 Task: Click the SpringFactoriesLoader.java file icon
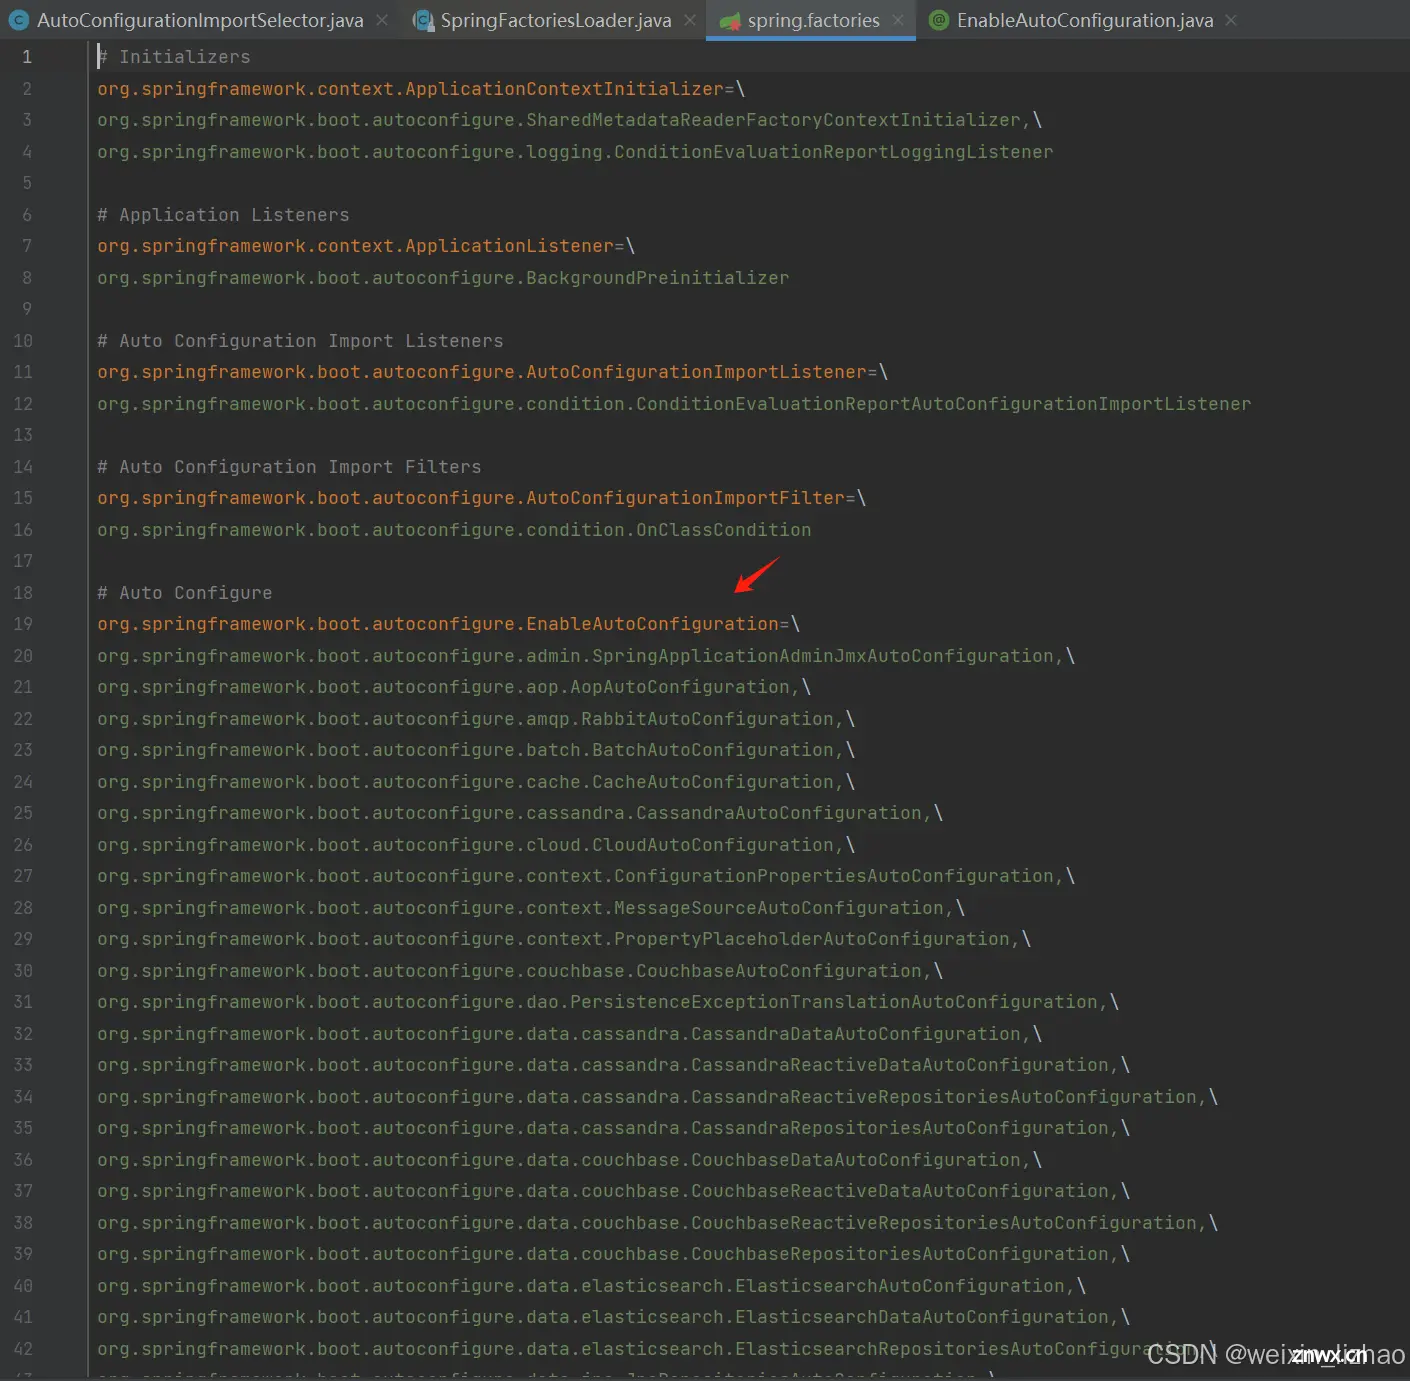click(423, 20)
